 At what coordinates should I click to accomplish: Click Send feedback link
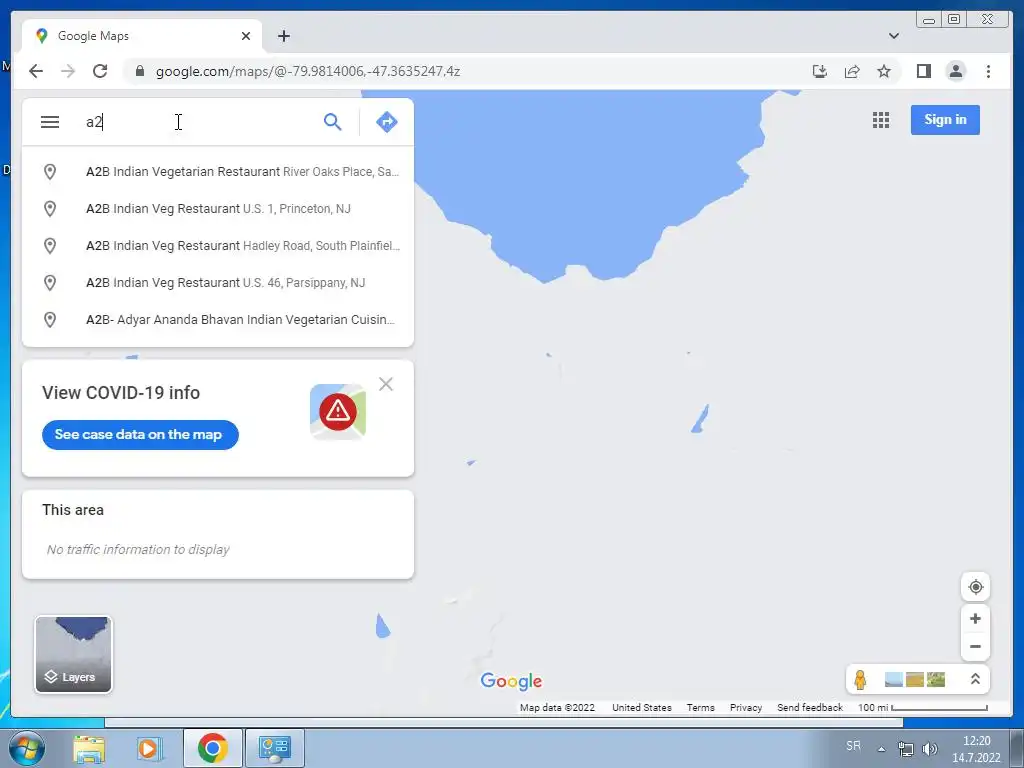point(810,707)
